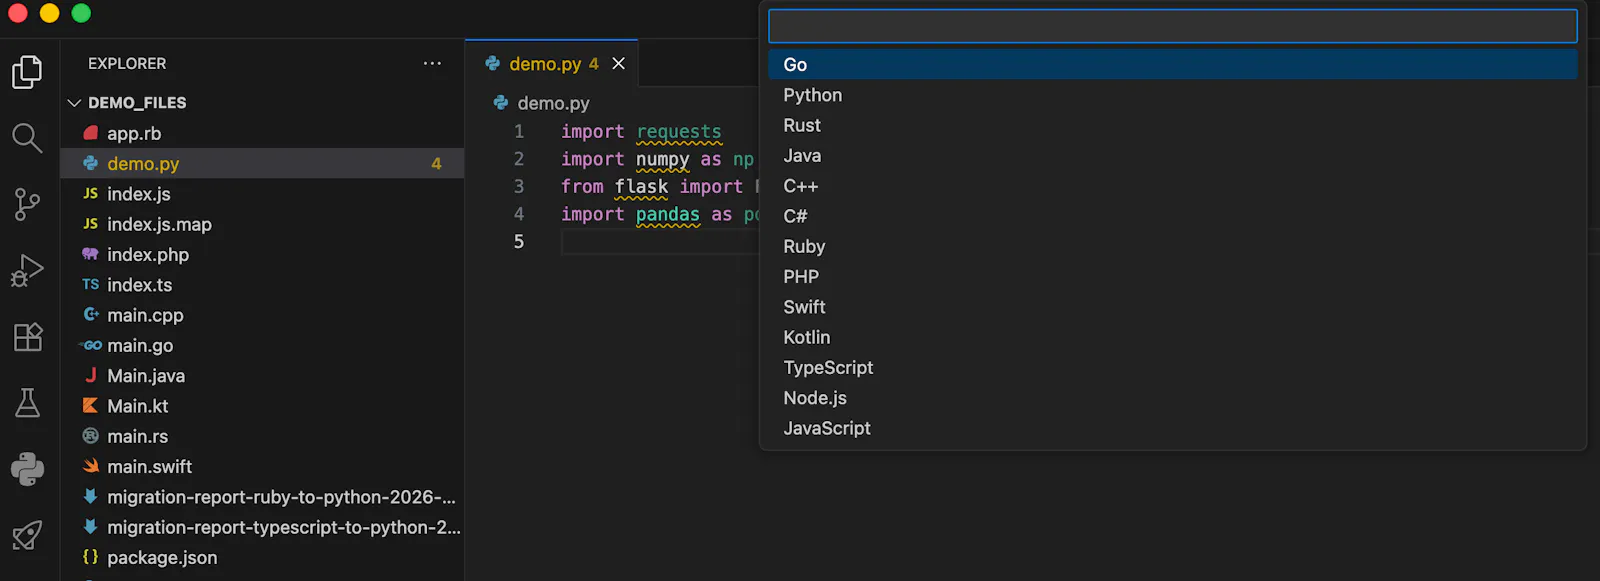The image size is (1600, 581).
Task: Click the Python icon in demo.py tab
Action: click(493, 63)
